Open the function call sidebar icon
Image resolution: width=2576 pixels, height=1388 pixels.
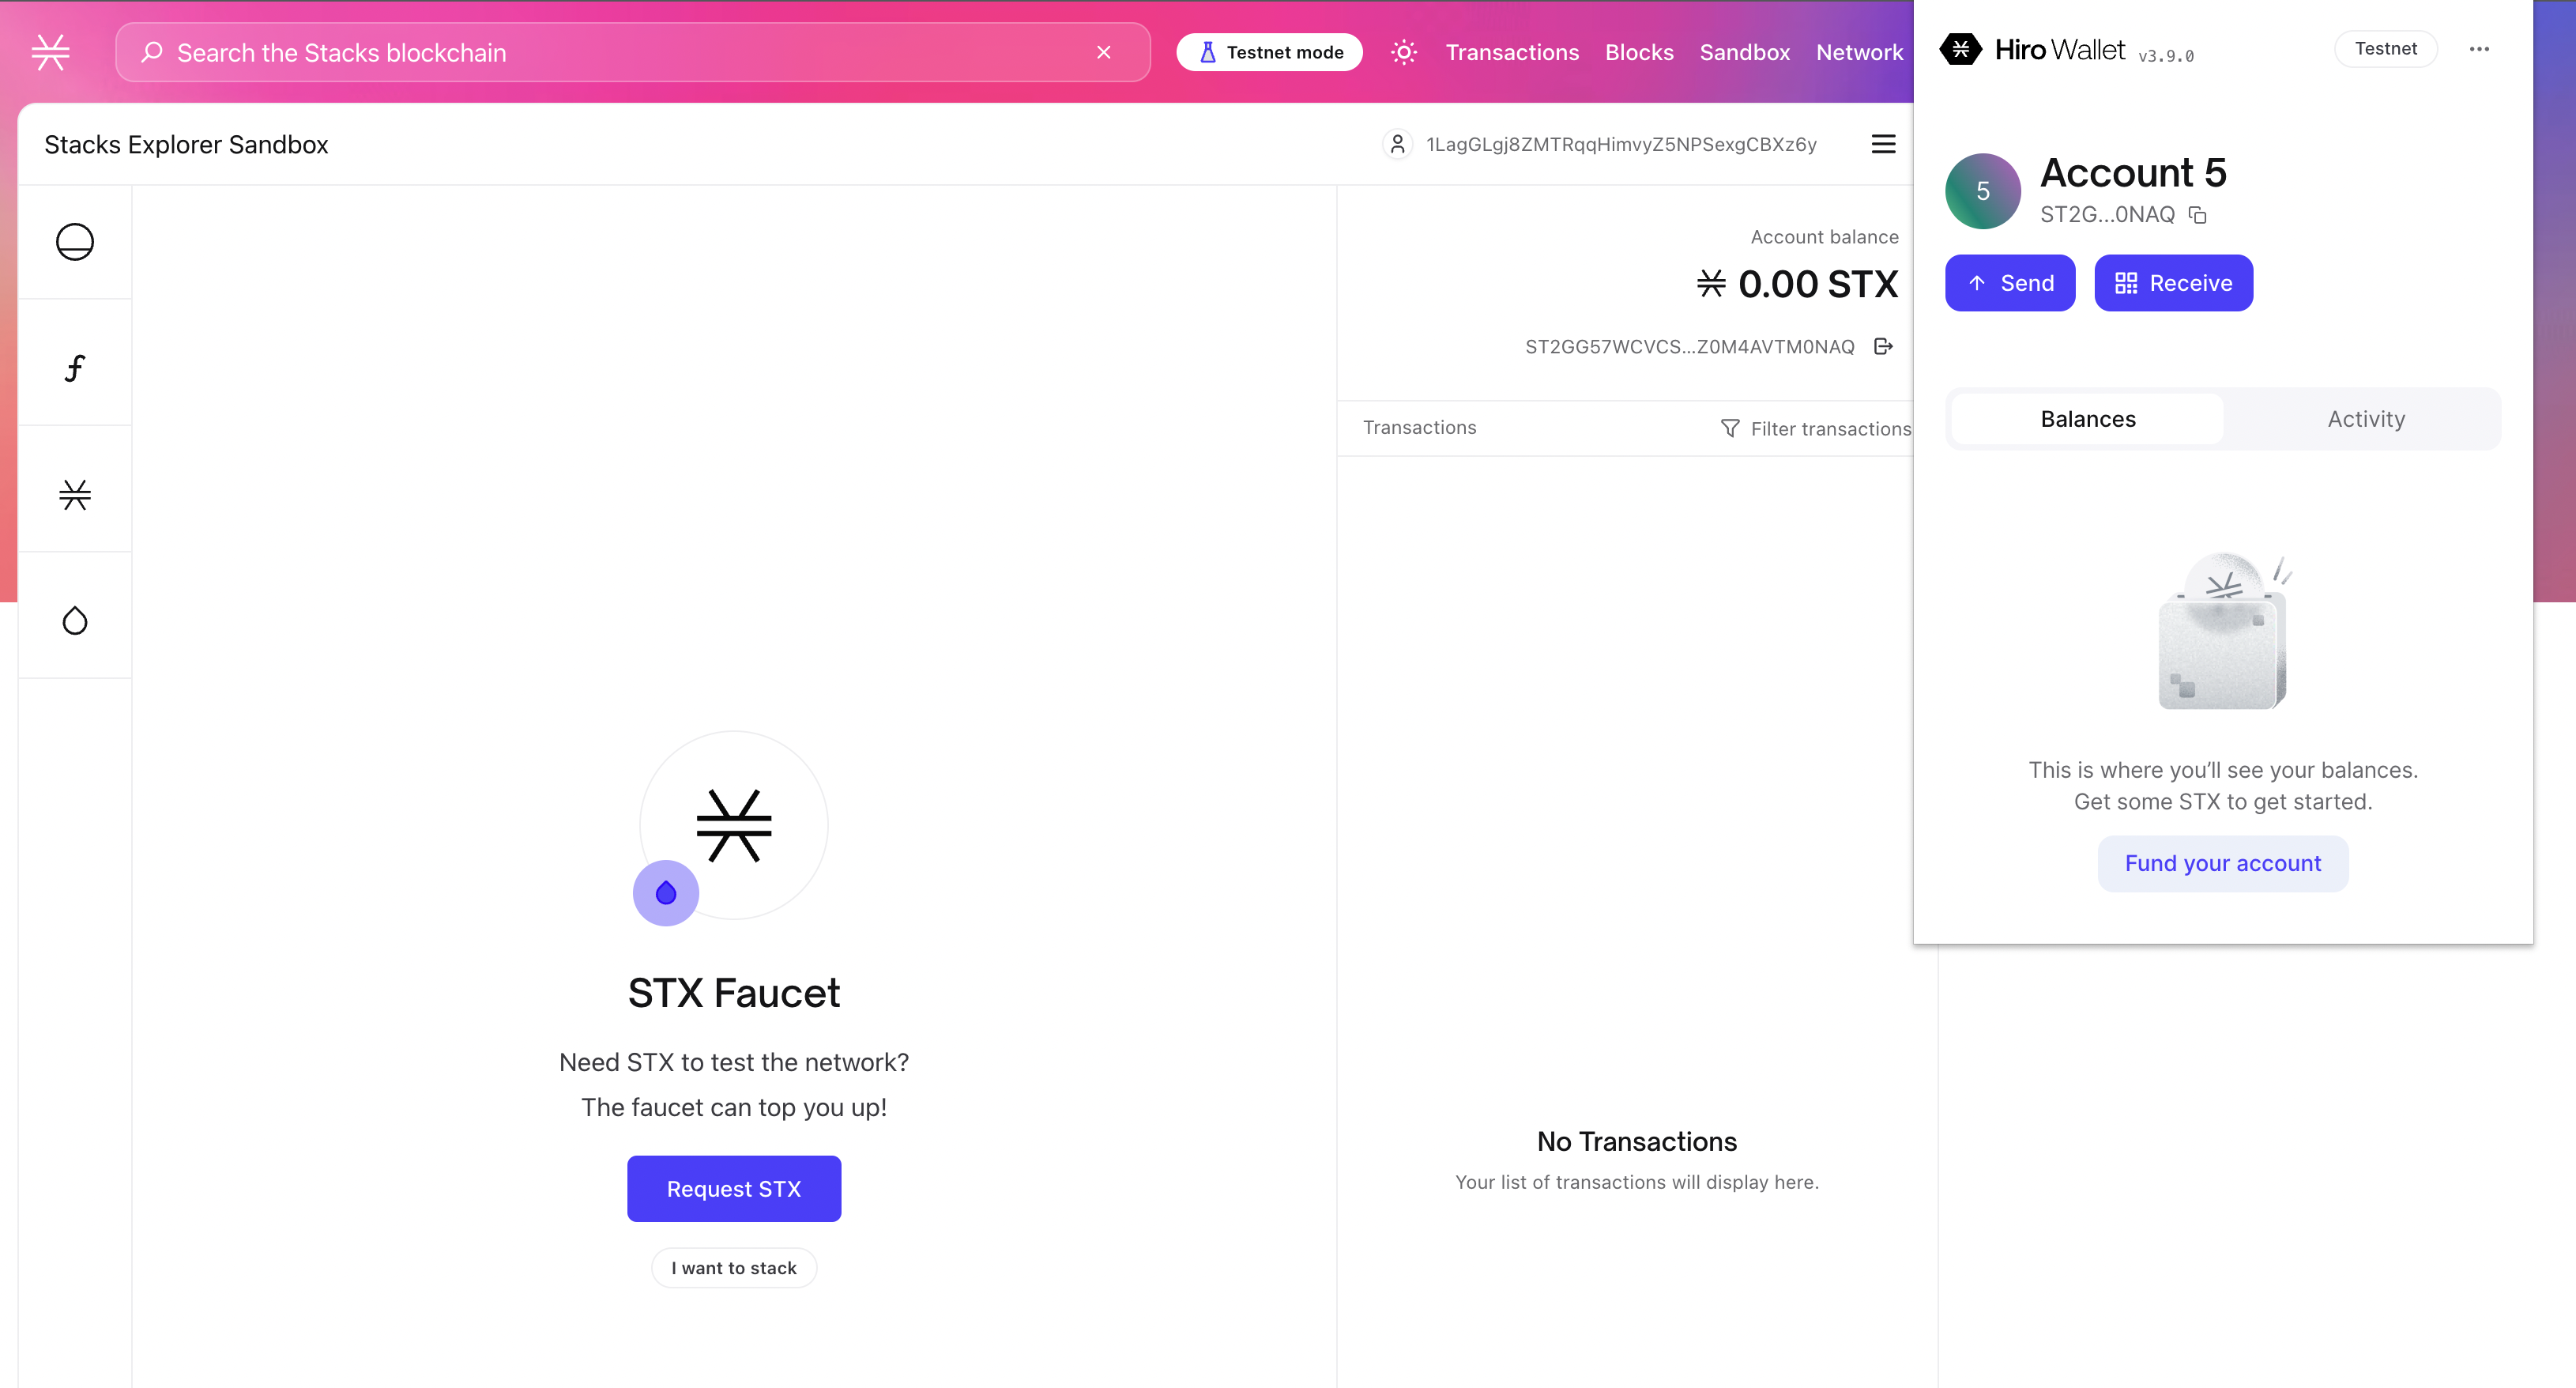(75, 368)
